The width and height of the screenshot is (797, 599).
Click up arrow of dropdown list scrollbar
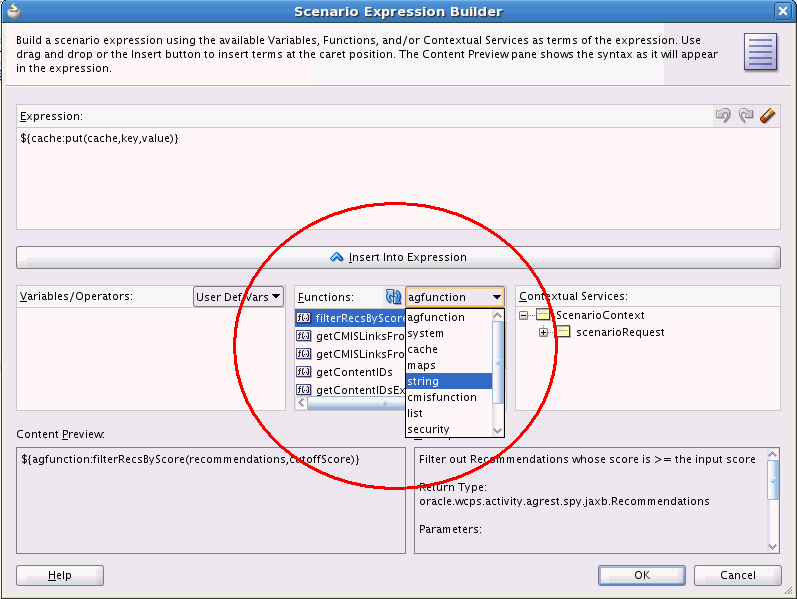coord(498,315)
